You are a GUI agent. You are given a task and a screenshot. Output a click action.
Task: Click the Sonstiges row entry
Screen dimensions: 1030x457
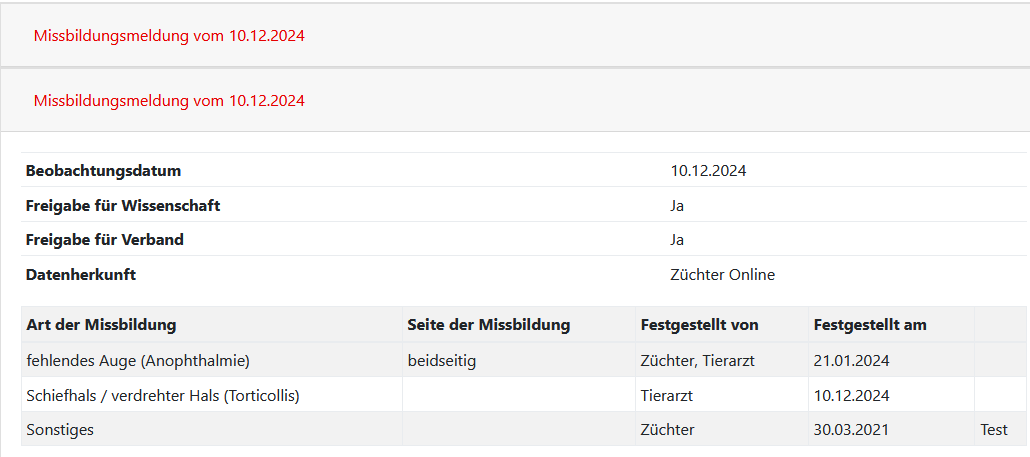click(x=60, y=429)
